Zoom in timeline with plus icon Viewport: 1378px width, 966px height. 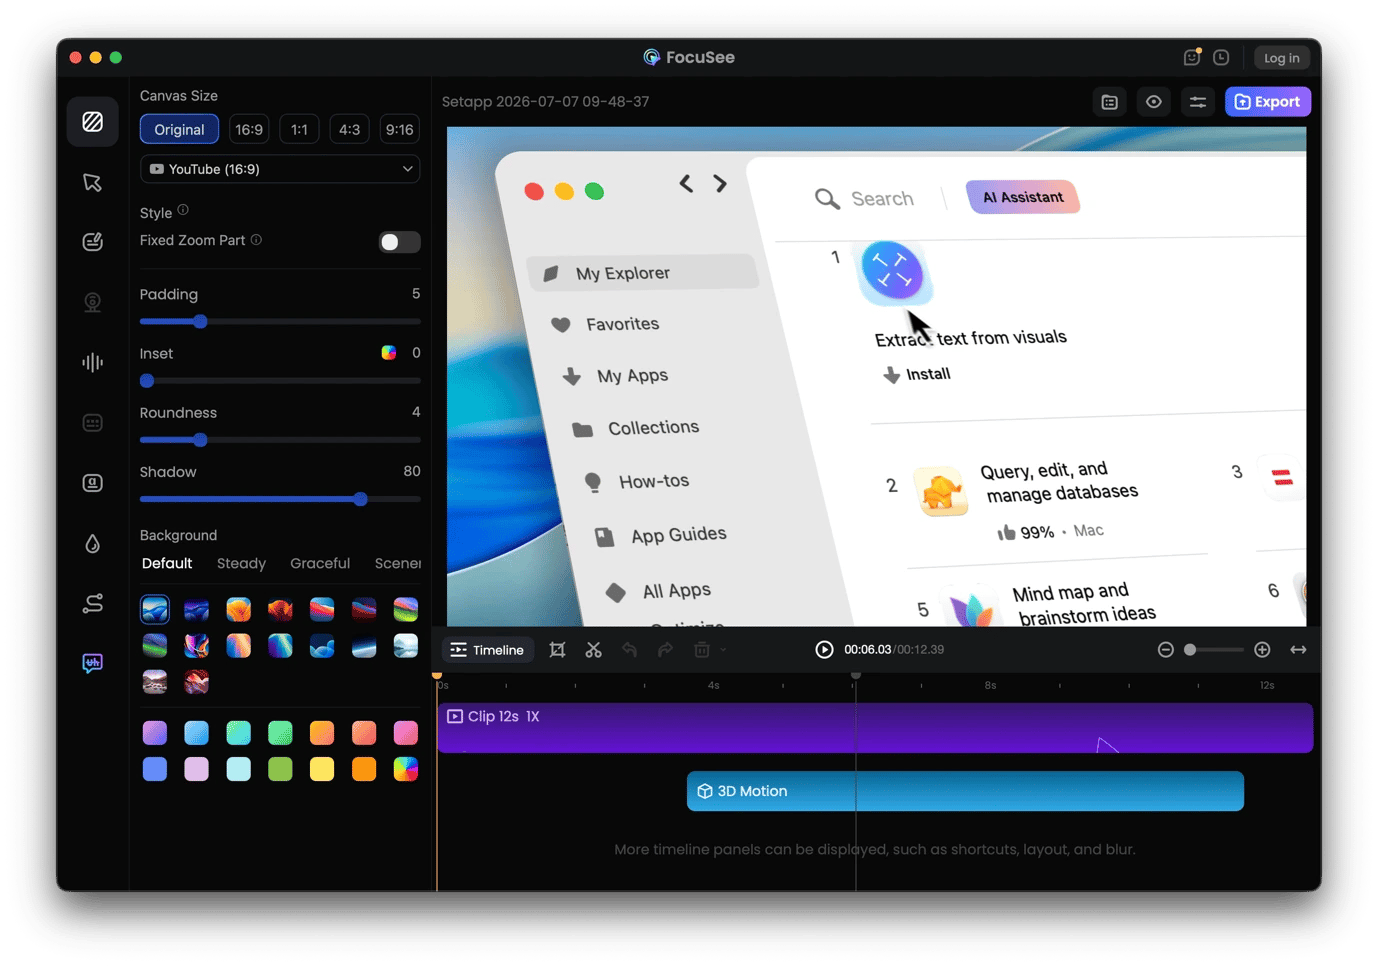[x=1263, y=650]
